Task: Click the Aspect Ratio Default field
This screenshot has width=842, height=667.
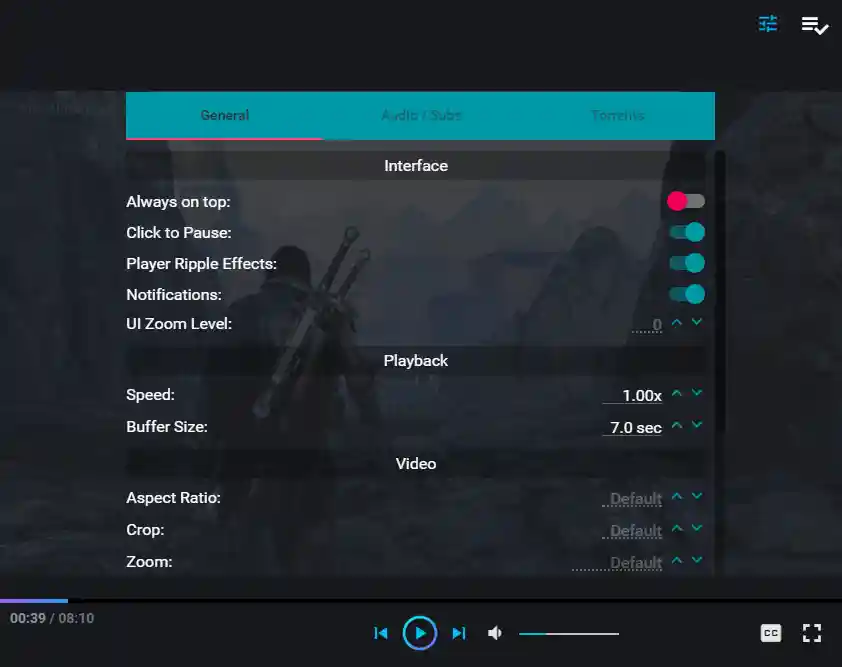Action: tap(632, 499)
